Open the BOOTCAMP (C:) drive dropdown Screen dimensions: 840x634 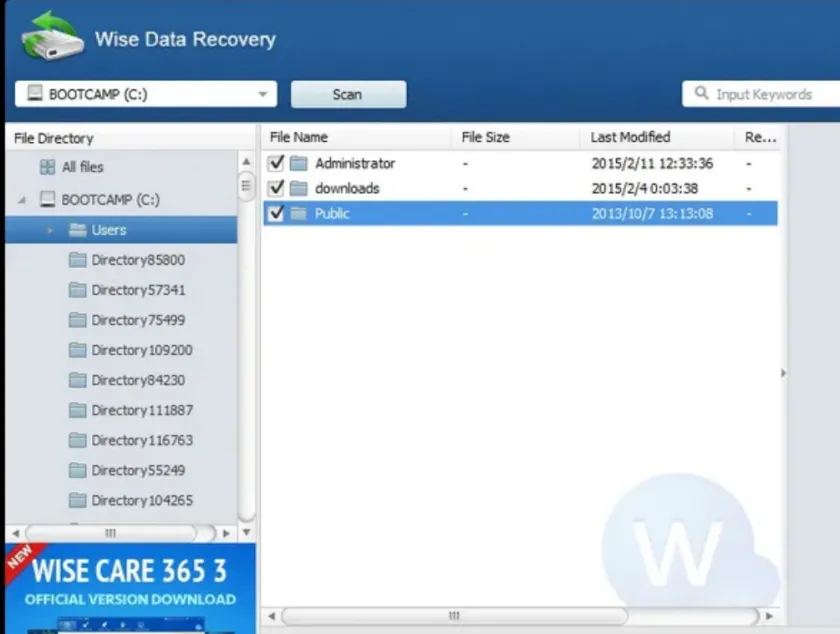tap(264, 94)
